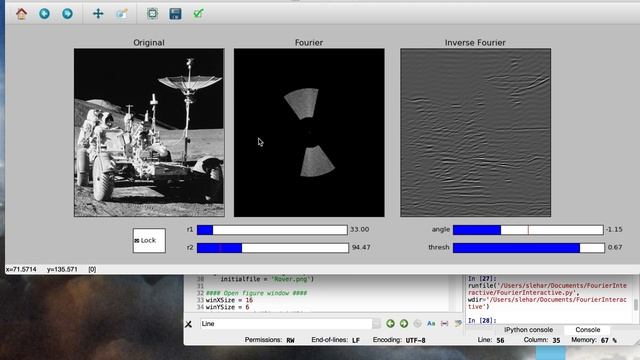This screenshot has height=360, width=640.
Task: Click the r1 value '33.00'
Action: 360,229
